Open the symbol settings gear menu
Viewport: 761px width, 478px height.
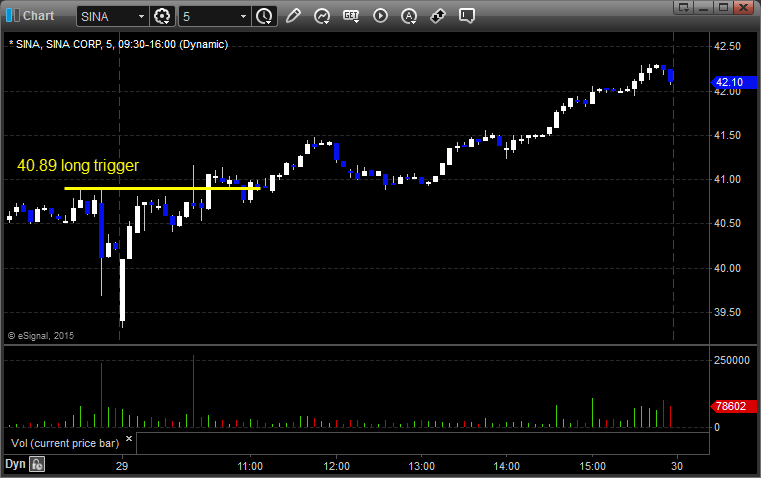coord(162,16)
